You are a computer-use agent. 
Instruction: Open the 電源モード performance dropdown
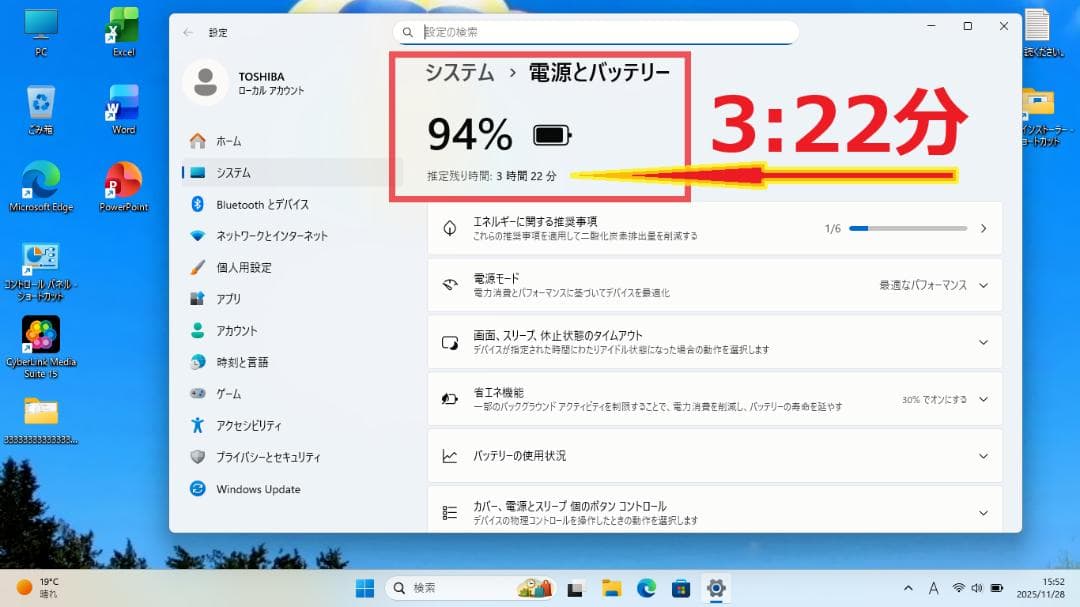(926, 284)
